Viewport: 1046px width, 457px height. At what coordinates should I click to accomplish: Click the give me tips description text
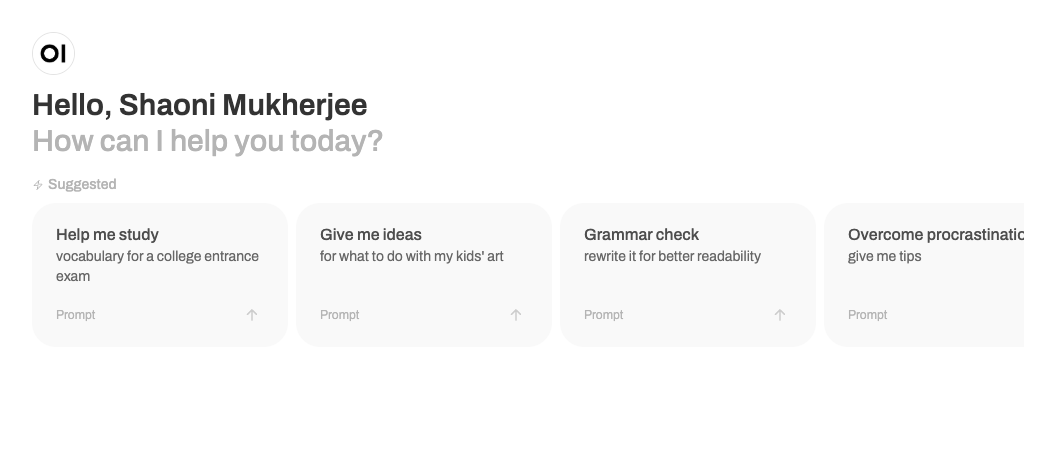point(885,257)
